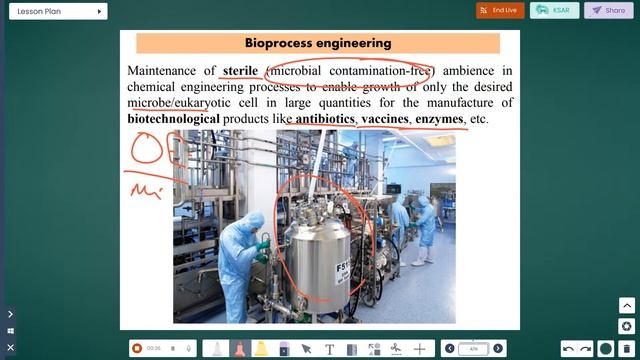Open the green color swatch picker
The image size is (640, 360).
[x=606, y=349]
